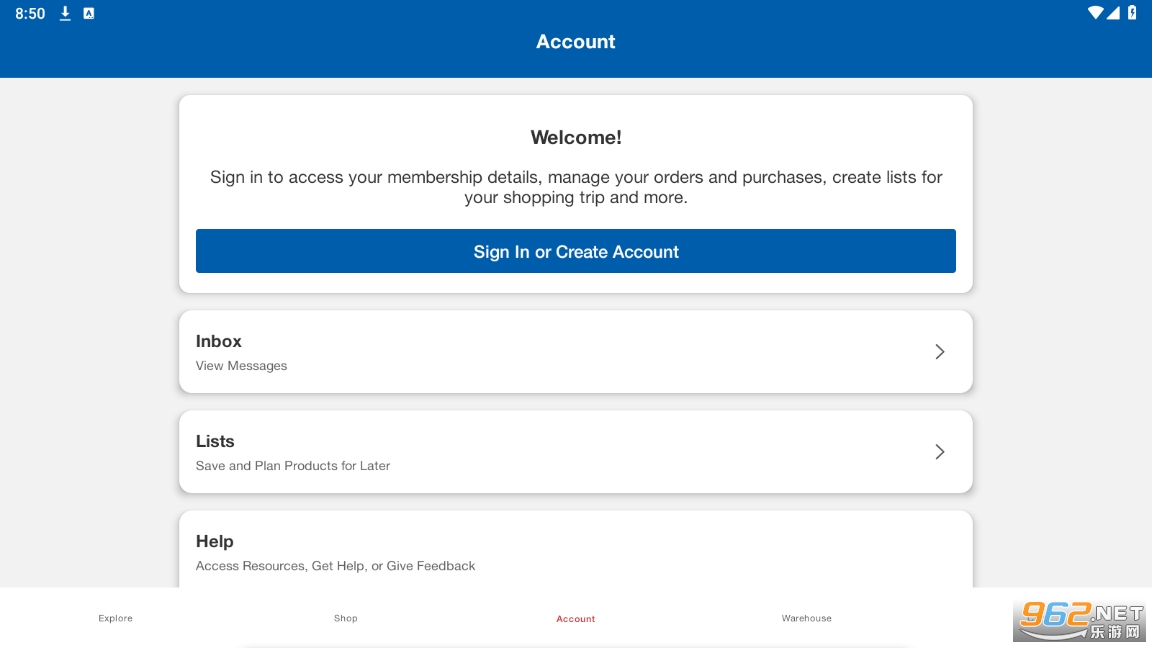Click the Welcome! heading
The image size is (1152, 648).
point(576,138)
